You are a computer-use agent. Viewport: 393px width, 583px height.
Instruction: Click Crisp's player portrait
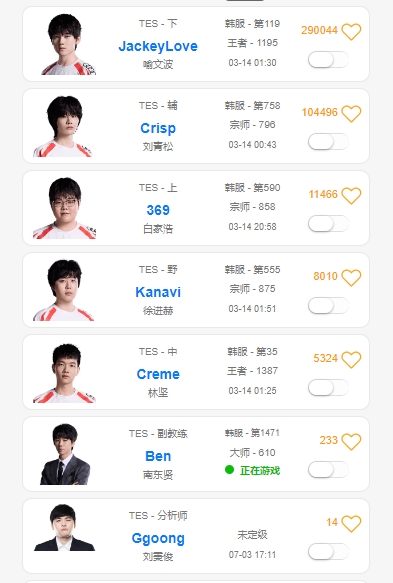click(x=63, y=126)
